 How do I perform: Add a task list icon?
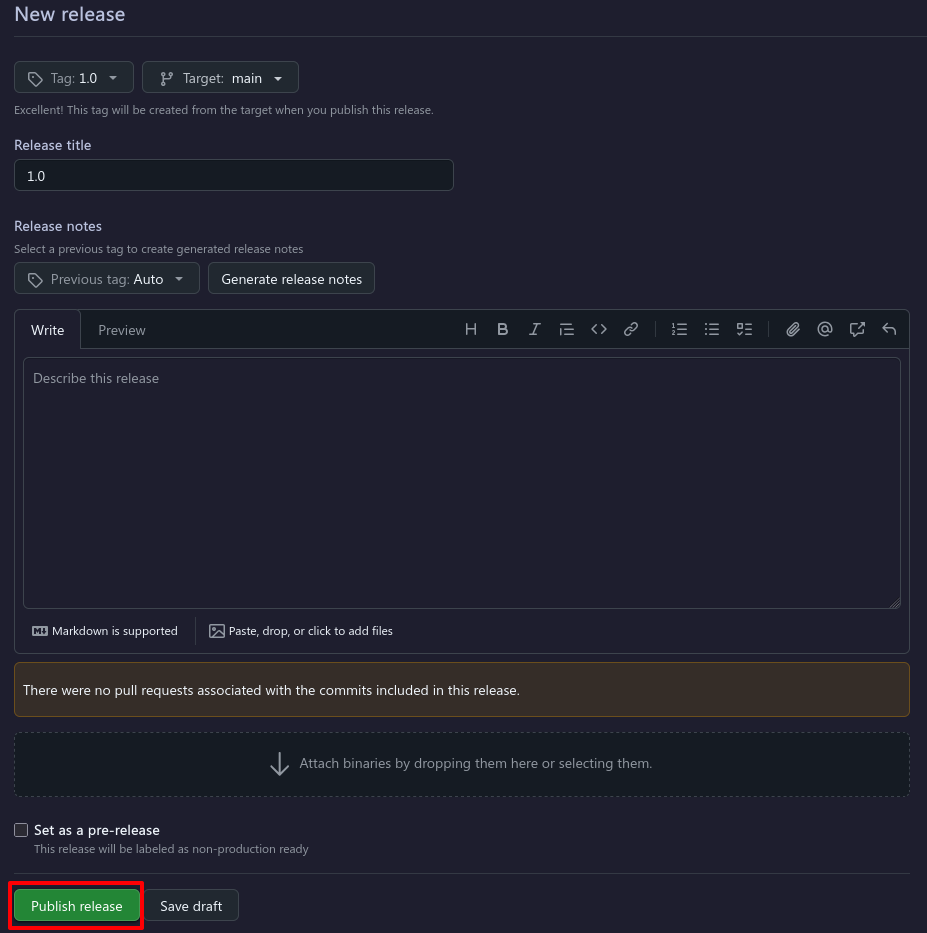click(x=744, y=329)
